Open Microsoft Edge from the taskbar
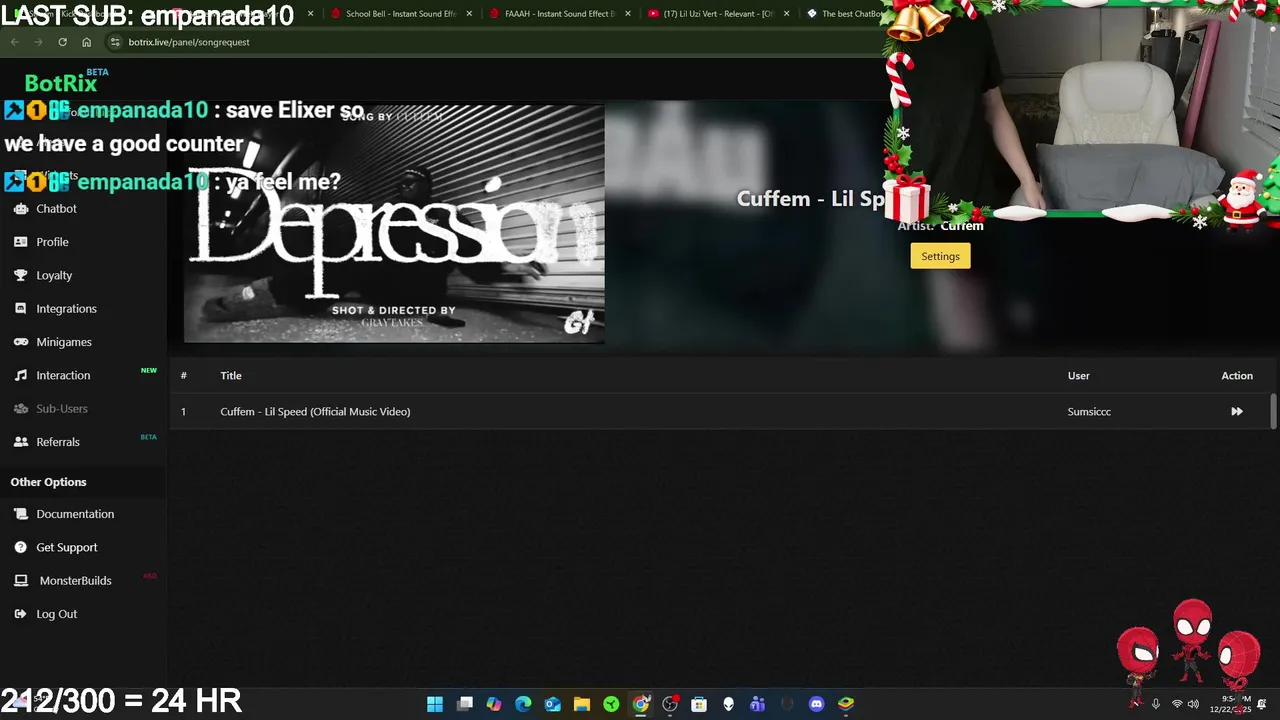Screen dimensions: 1280x720 click(x=523, y=704)
